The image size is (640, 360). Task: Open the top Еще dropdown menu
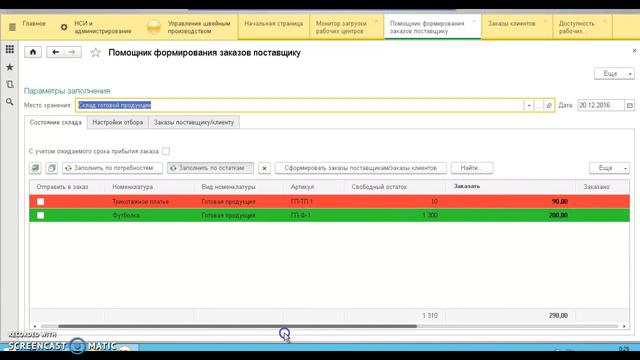[x=614, y=73]
